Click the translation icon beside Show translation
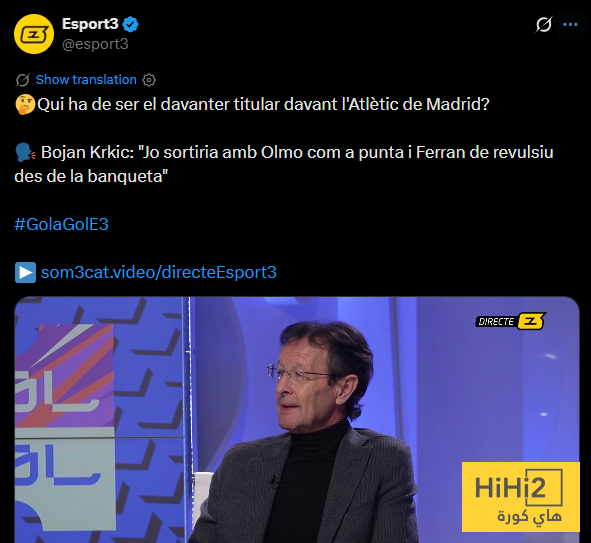Image resolution: width=591 pixels, height=543 pixels. [x=23, y=80]
